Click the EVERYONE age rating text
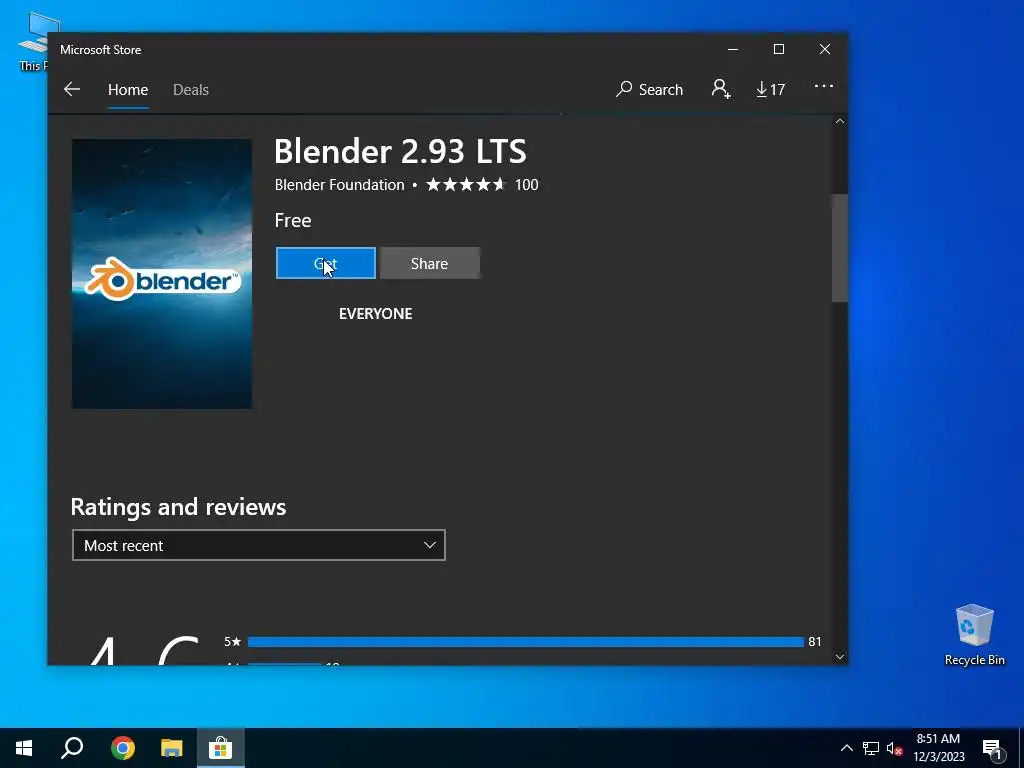1024x768 pixels. (376, 313)
